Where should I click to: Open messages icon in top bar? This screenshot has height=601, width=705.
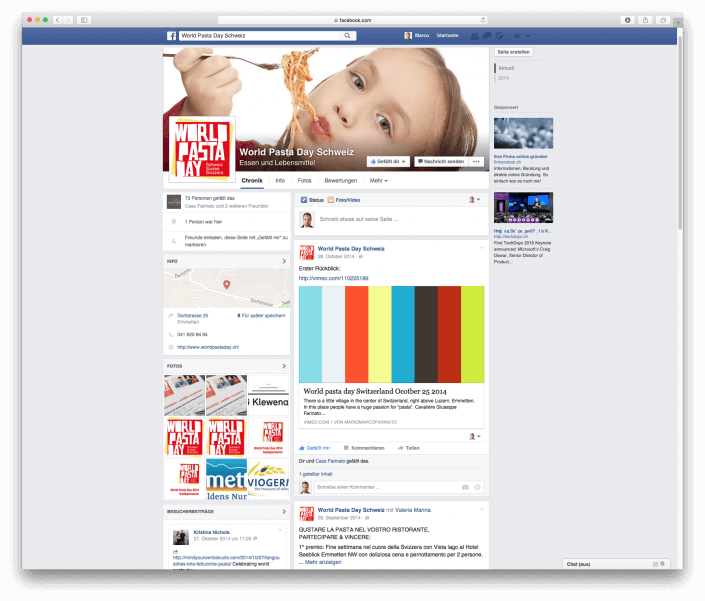point(487,36)
